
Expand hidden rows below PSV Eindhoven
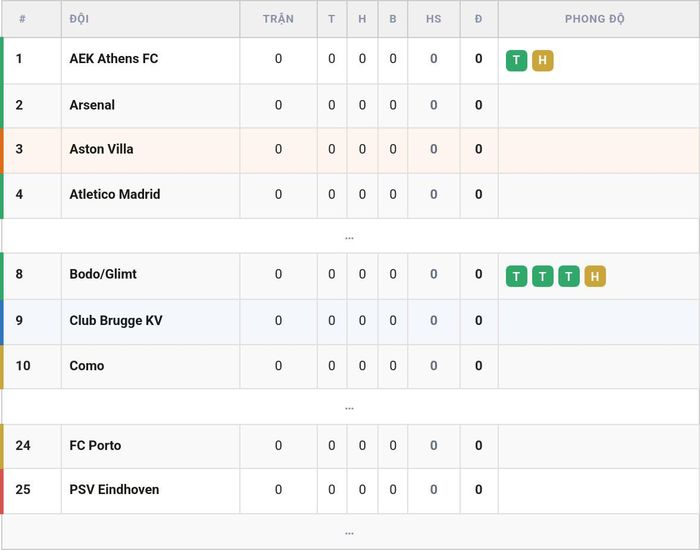click(x=349, y=533)
